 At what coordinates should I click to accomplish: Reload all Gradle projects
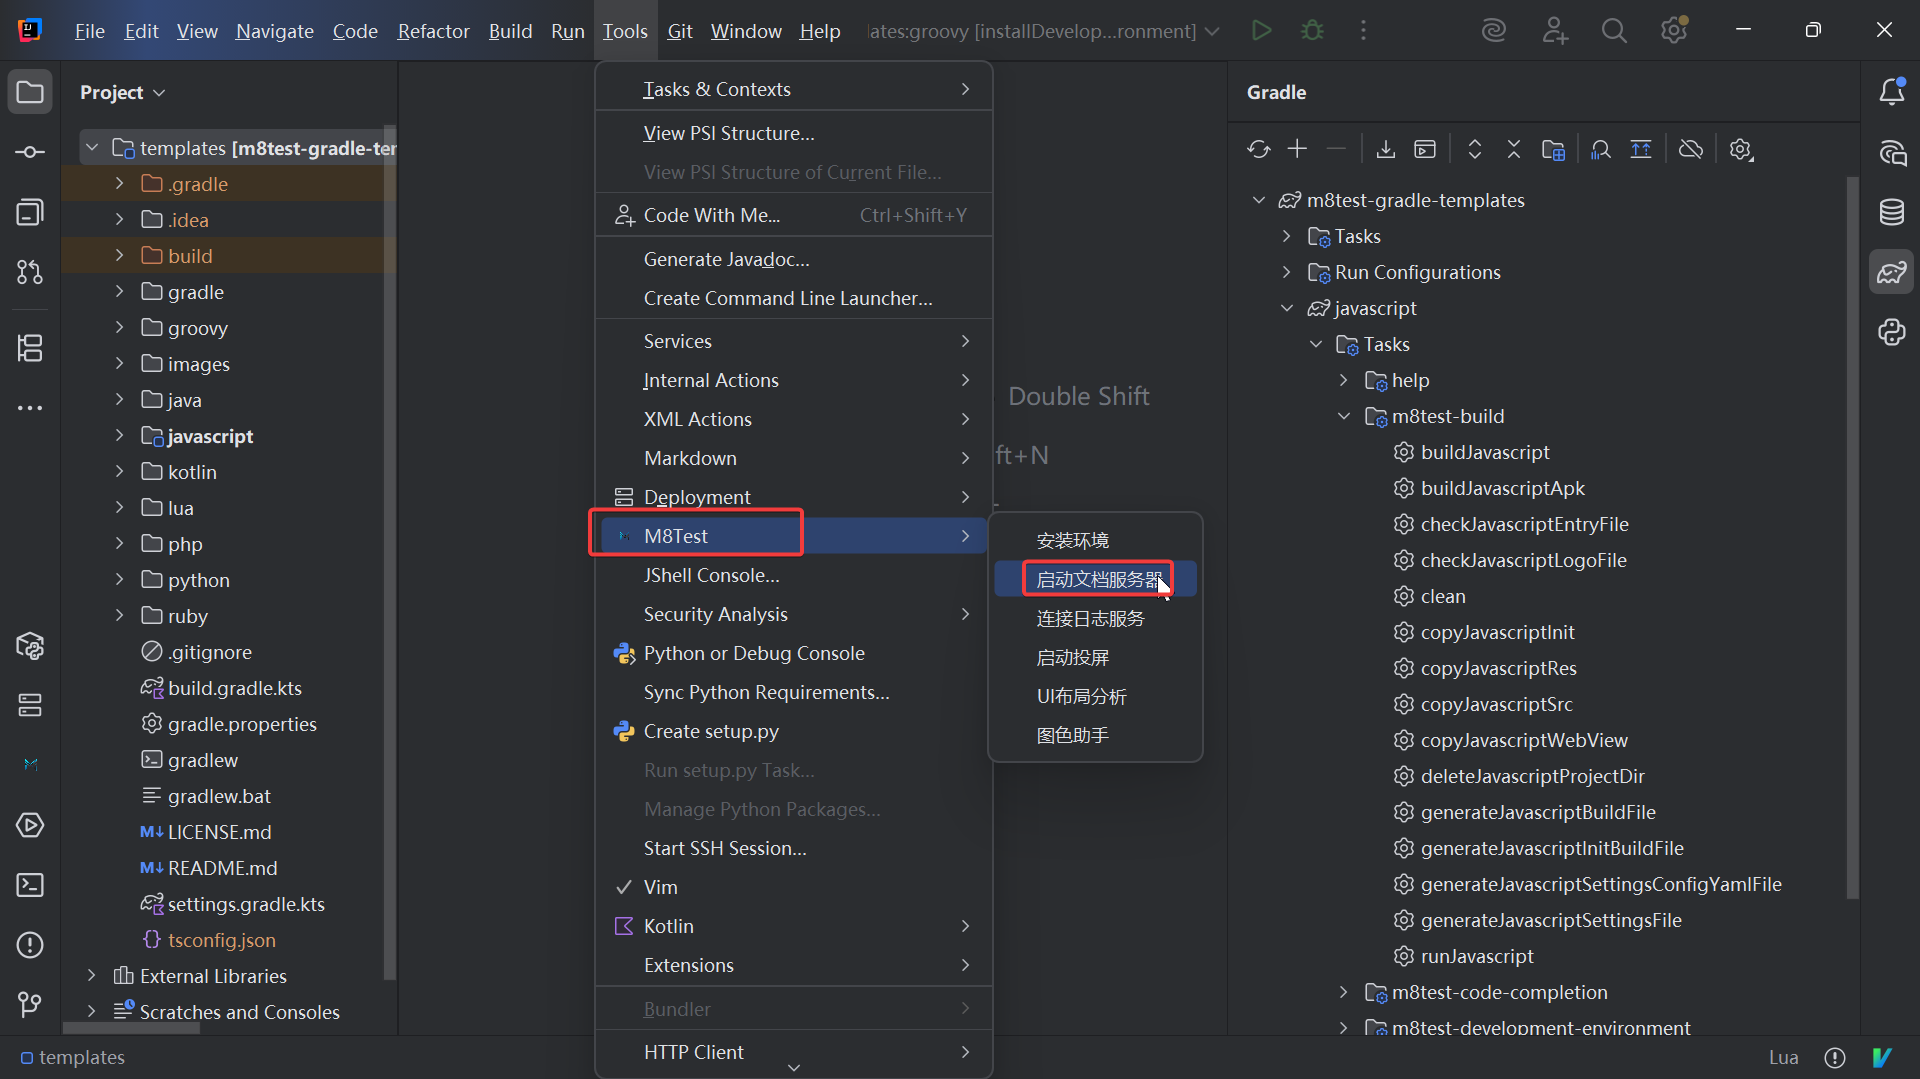pyautogui.click(x=1258, y=150)
